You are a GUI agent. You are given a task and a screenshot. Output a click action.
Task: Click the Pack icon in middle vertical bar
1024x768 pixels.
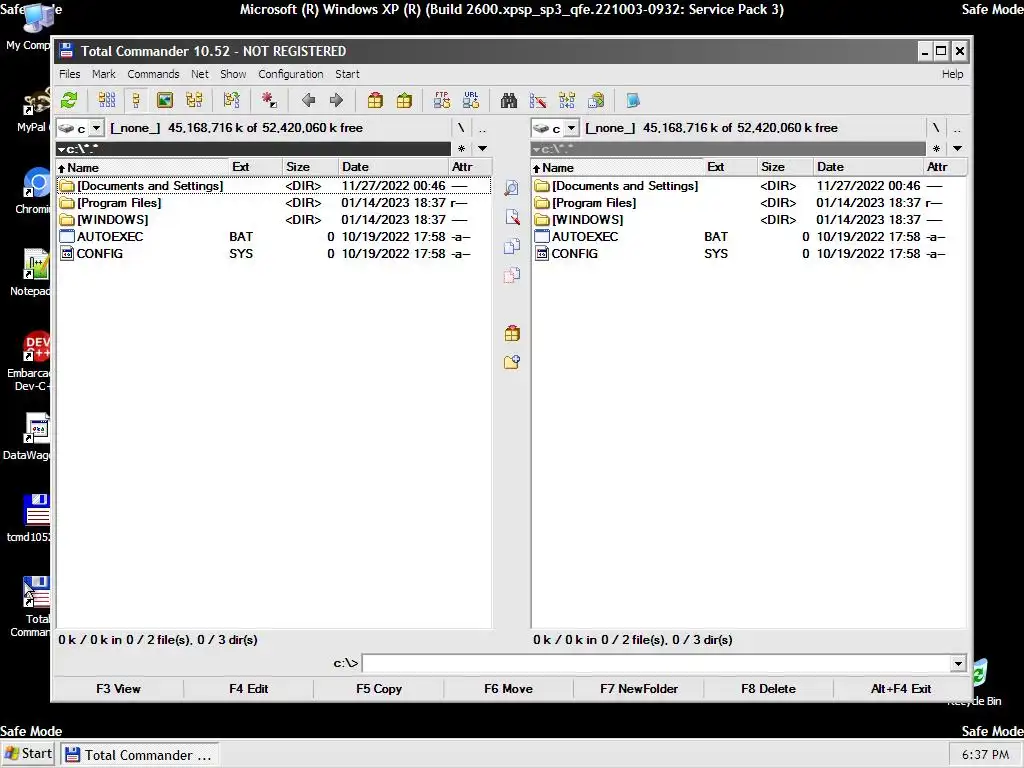tap(512, 334)
